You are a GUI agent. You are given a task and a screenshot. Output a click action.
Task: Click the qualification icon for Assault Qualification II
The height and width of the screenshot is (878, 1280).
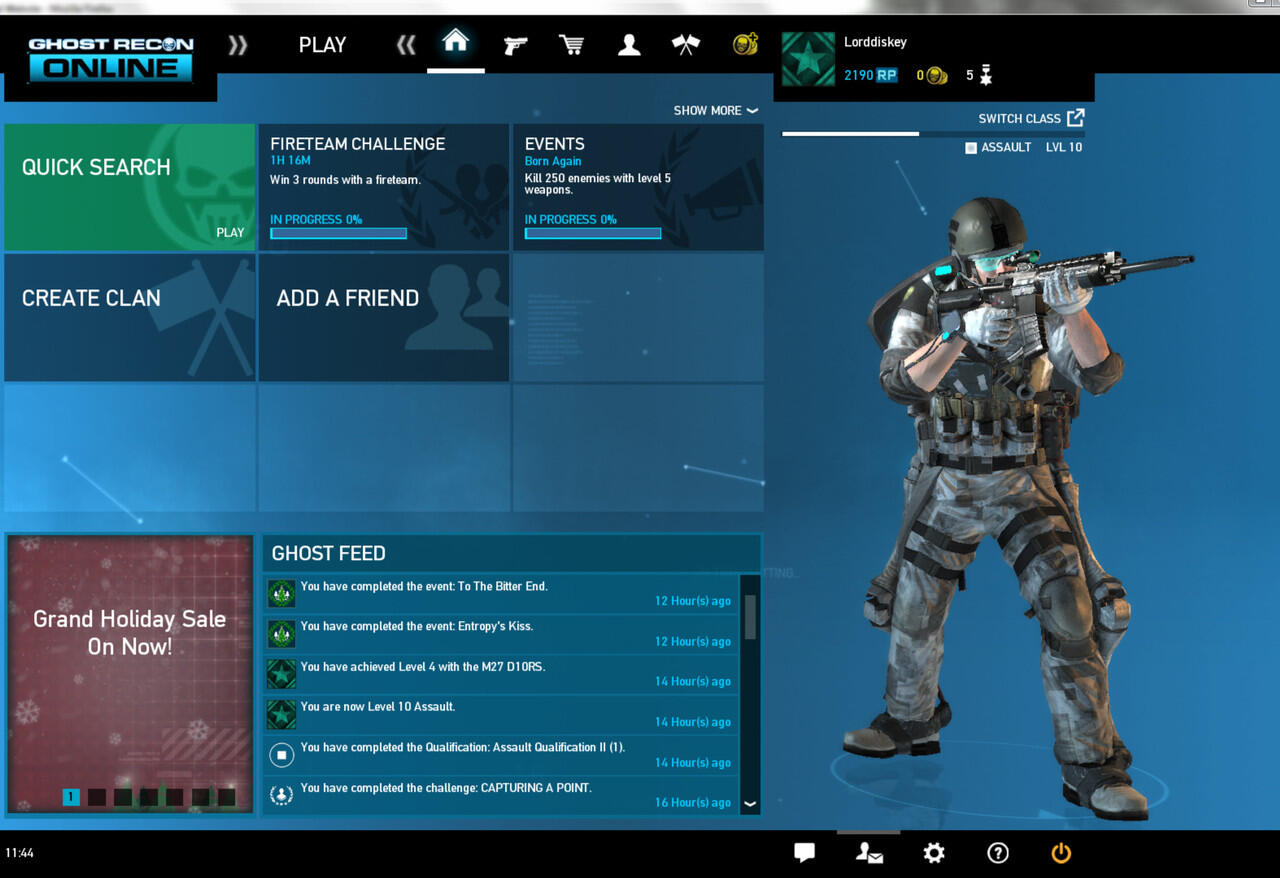point(281,755)
